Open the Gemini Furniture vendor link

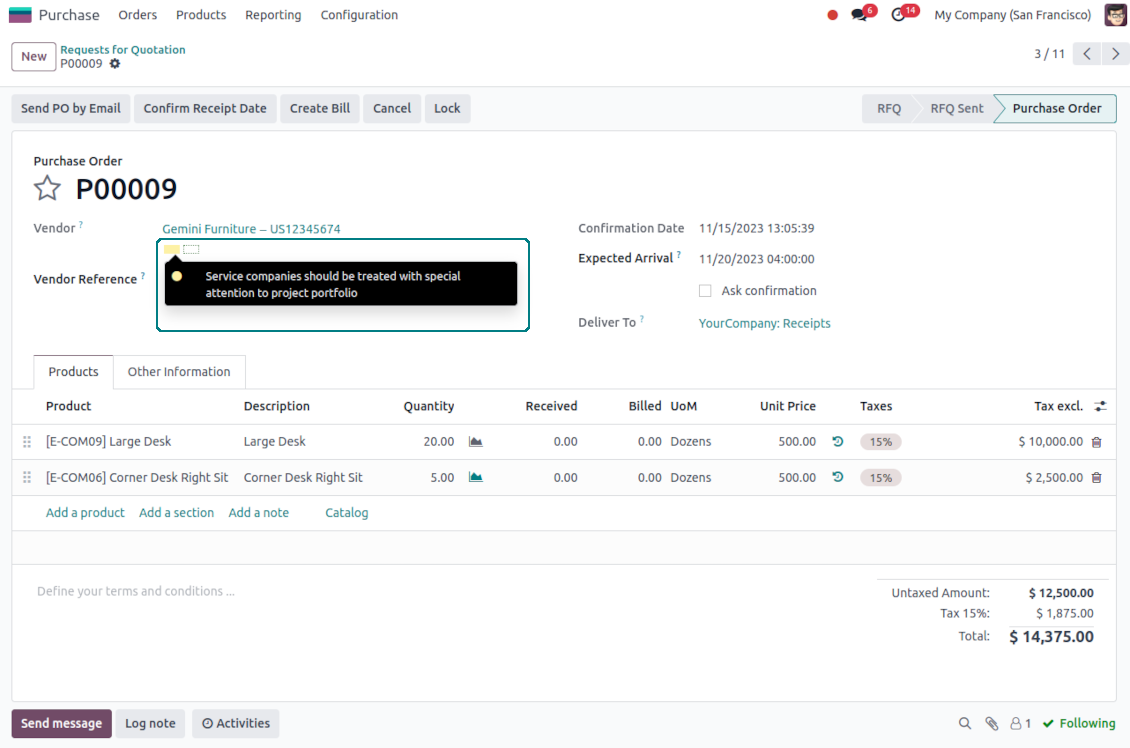pos(251,229)
